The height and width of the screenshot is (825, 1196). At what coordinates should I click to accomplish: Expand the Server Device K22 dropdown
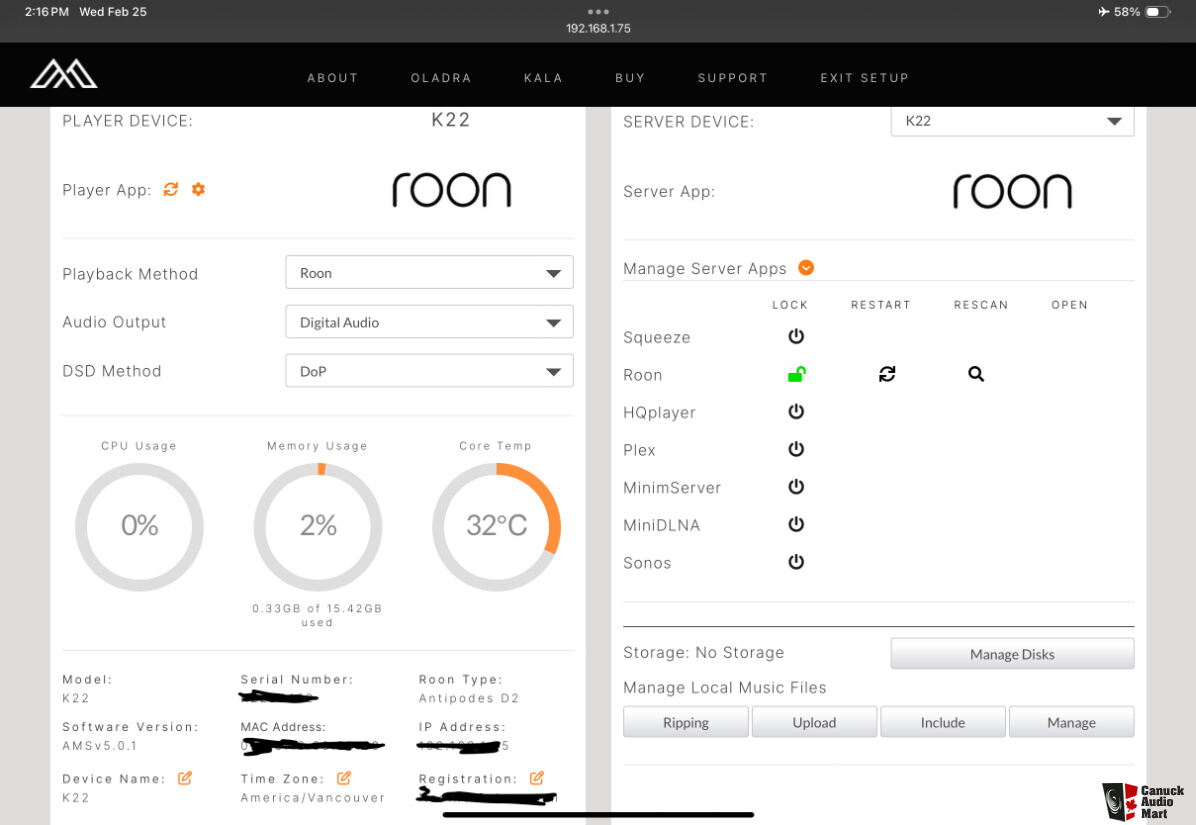click(x=1012, y=121)
